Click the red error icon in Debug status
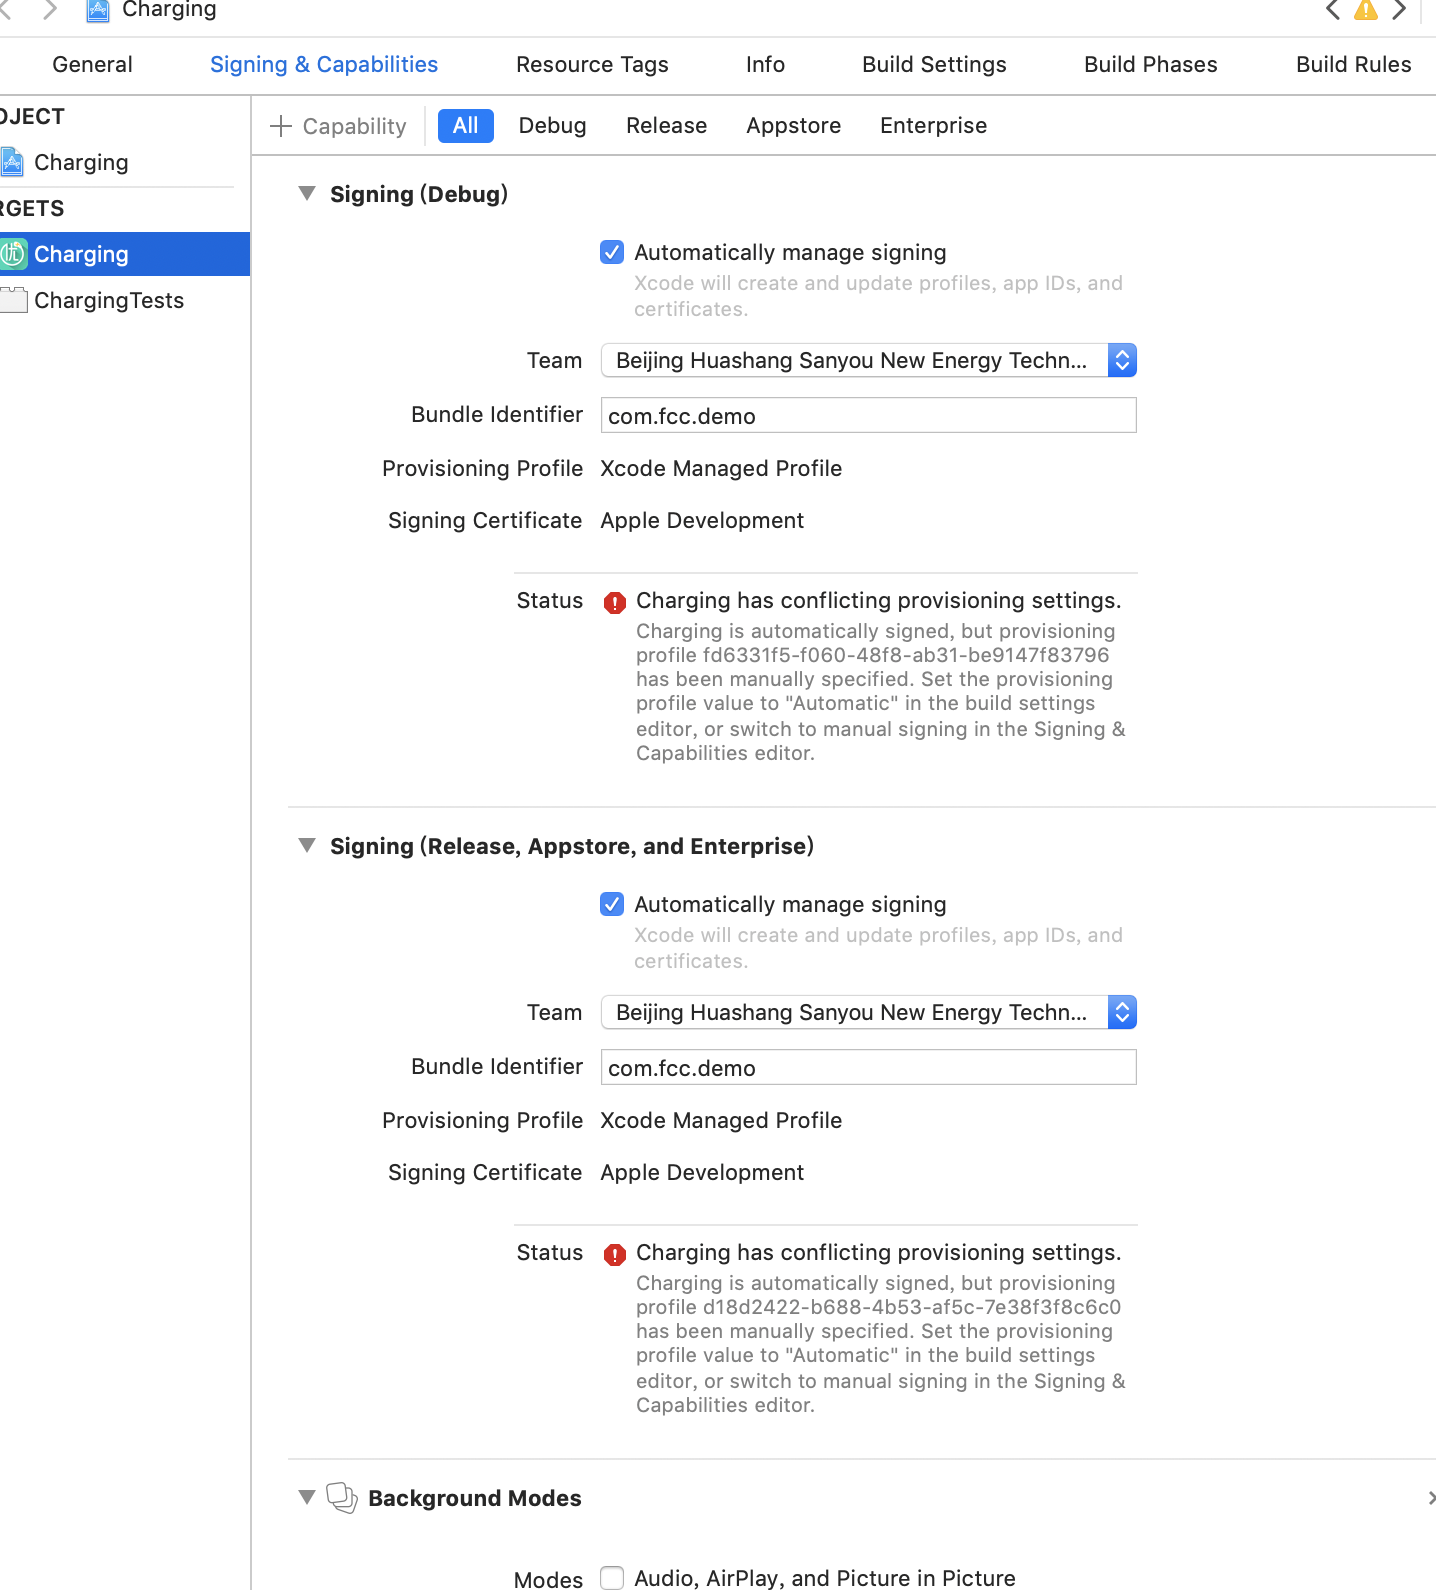This screenshot has height=1590, width=1436. point(615,602)
